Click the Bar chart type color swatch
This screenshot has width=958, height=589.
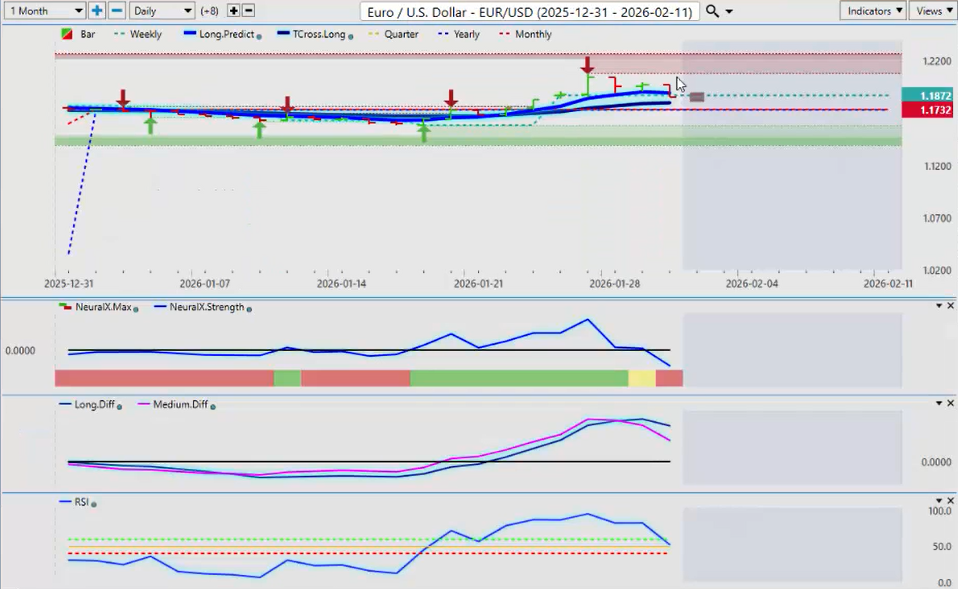[67, 34]
